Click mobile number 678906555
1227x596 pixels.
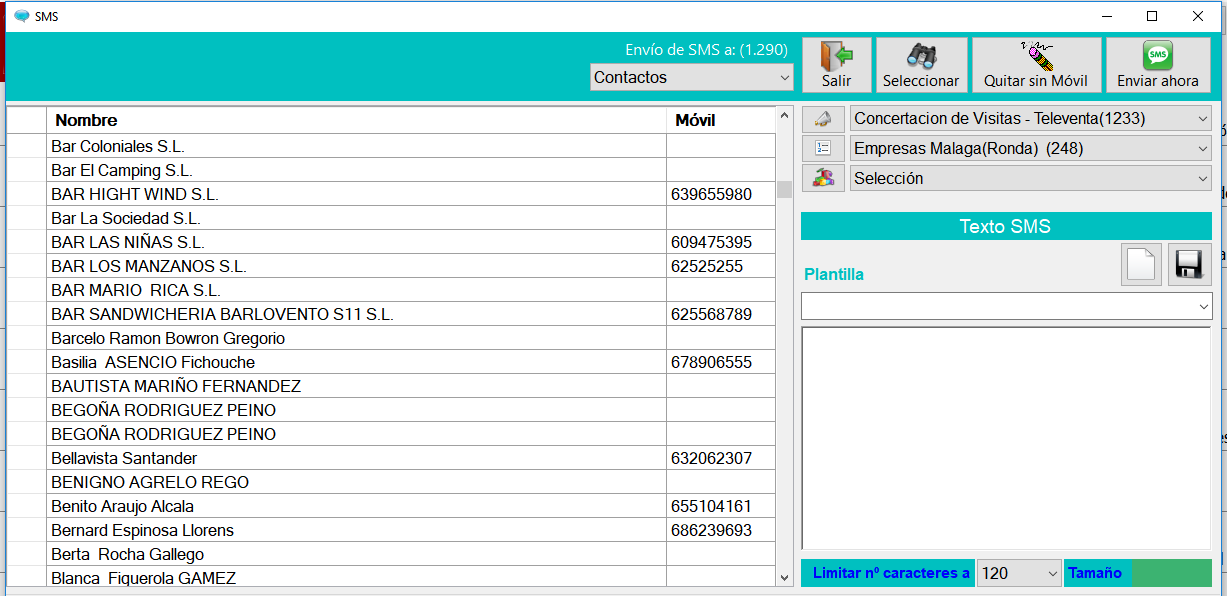(711, 362)
